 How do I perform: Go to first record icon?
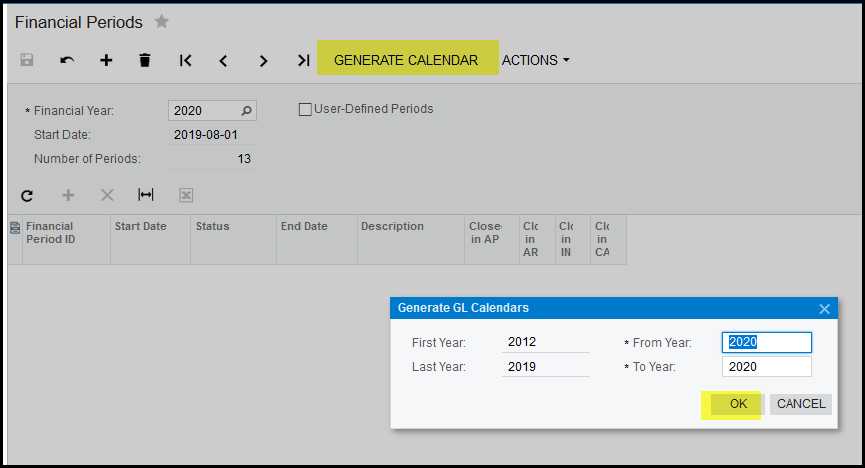pyautogui.click(x=185, y=60)
